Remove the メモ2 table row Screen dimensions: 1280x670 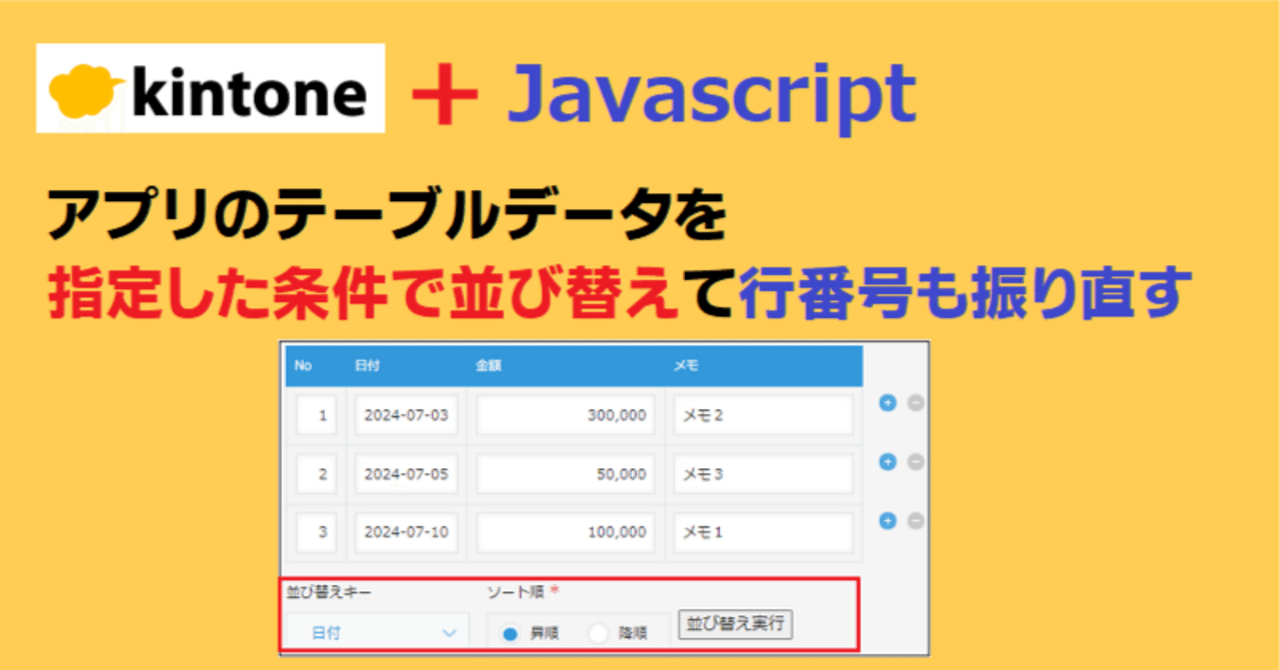915,403
